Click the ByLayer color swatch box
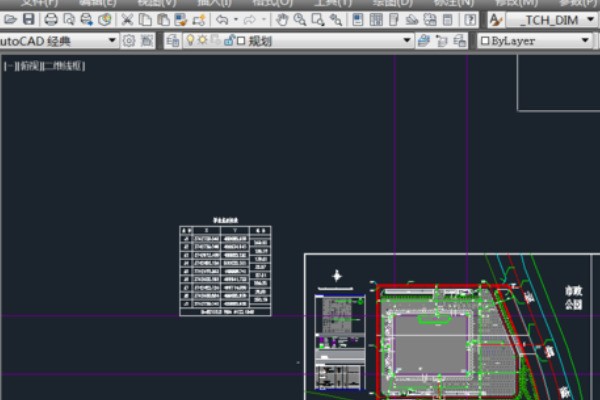The width and height of the screenshot is (600, 400). (x=486, y=41)
